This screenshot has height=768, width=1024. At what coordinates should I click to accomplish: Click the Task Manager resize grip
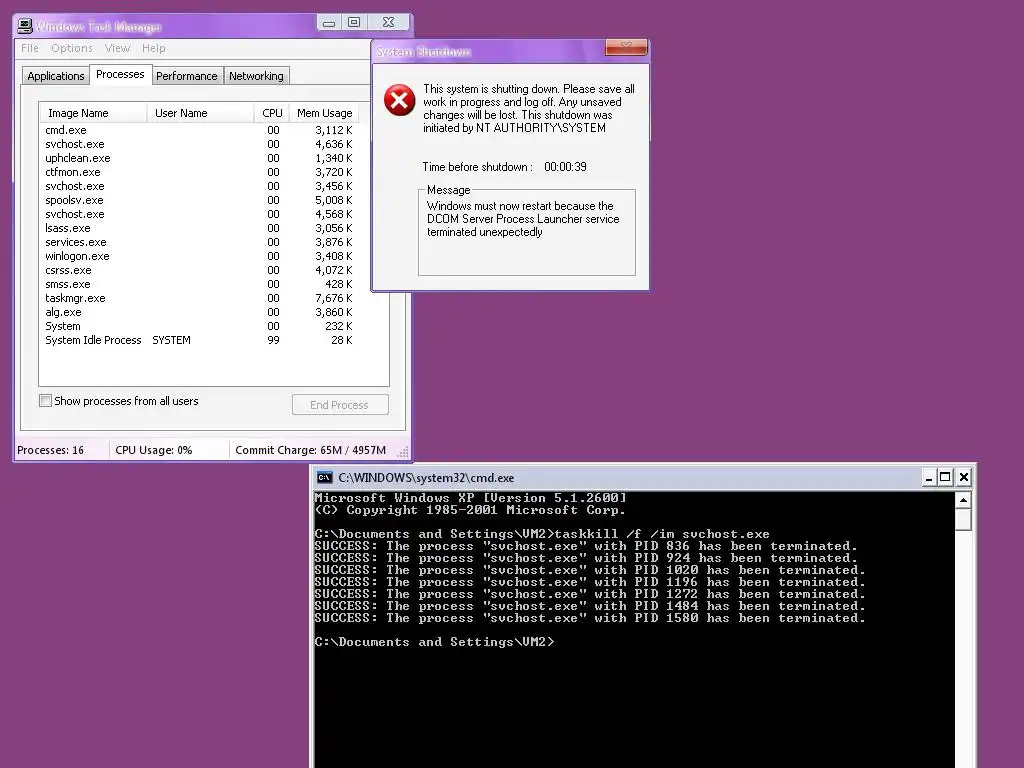click(403, 452)
